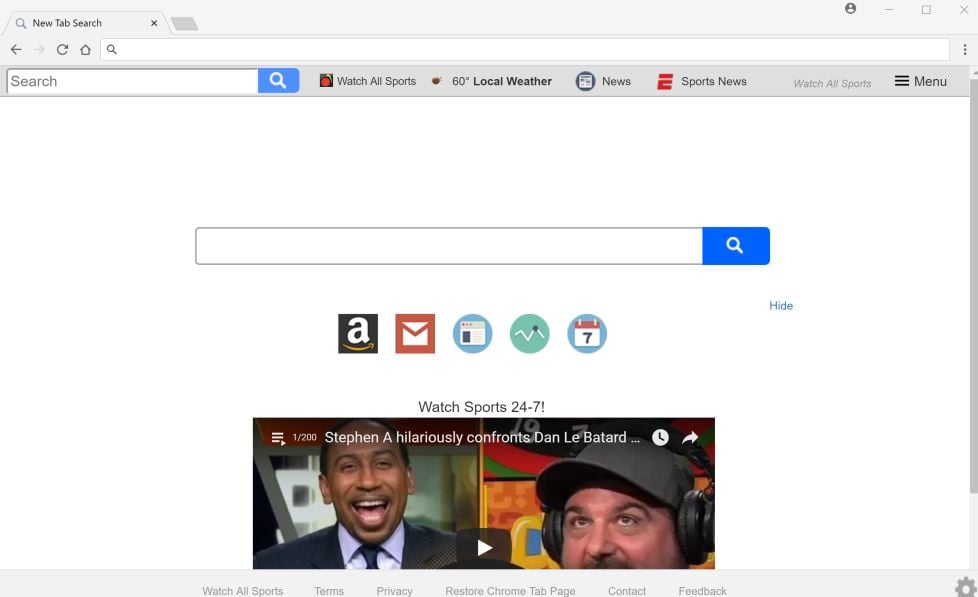Expand the 1/200 video playlist
The width and height of the screenshot is (978, 597).
tap(277, 437)
